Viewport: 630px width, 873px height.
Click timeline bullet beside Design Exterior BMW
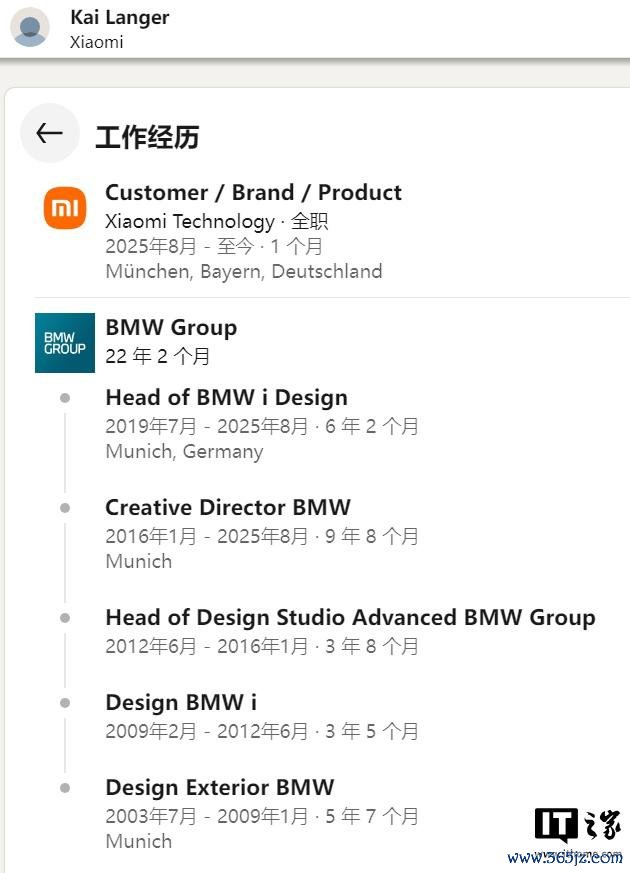[x=65, y=788]
